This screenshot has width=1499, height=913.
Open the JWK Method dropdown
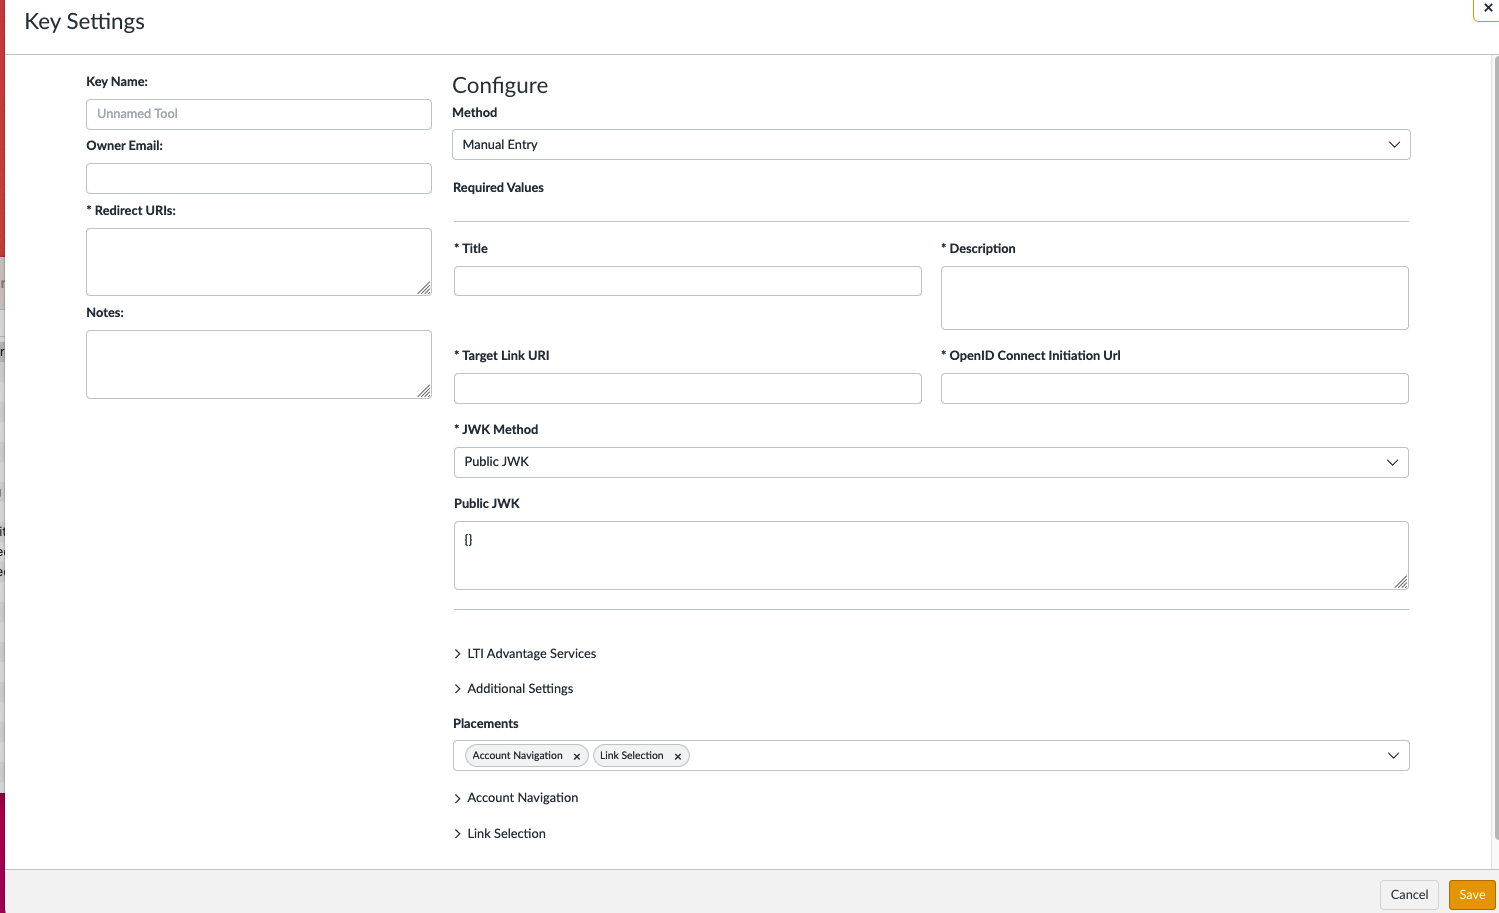pos(1392,462)
